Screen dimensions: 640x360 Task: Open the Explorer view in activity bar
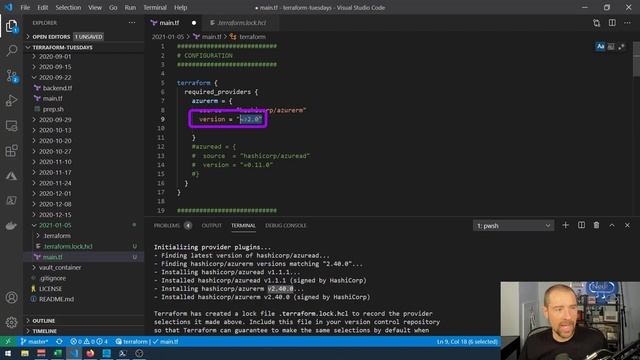(x=11, y=26)
